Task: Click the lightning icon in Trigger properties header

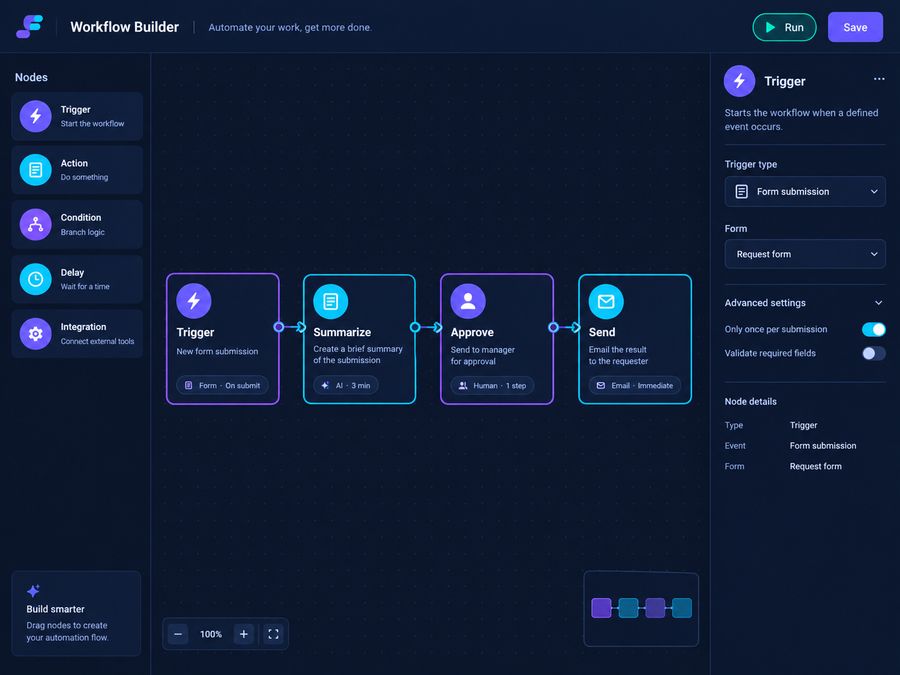Action: 739,81
